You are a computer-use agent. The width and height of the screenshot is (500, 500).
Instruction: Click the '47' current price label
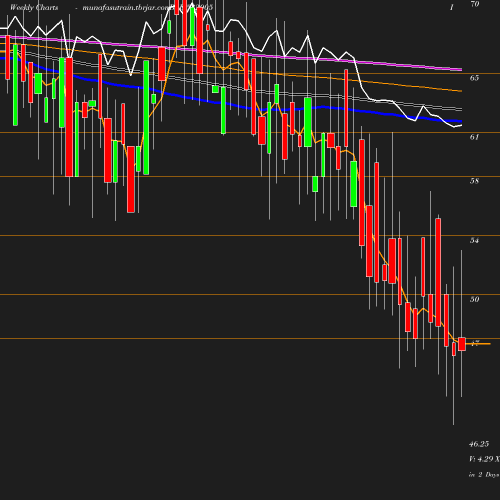[x=475, y=343]
